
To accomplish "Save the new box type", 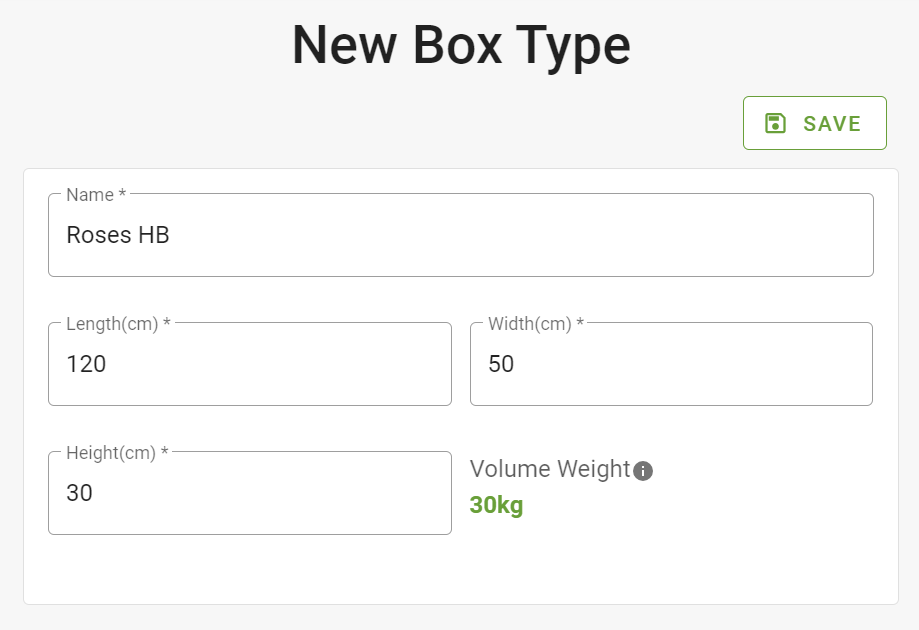I will pyautogui.click(x=815, y=123).
